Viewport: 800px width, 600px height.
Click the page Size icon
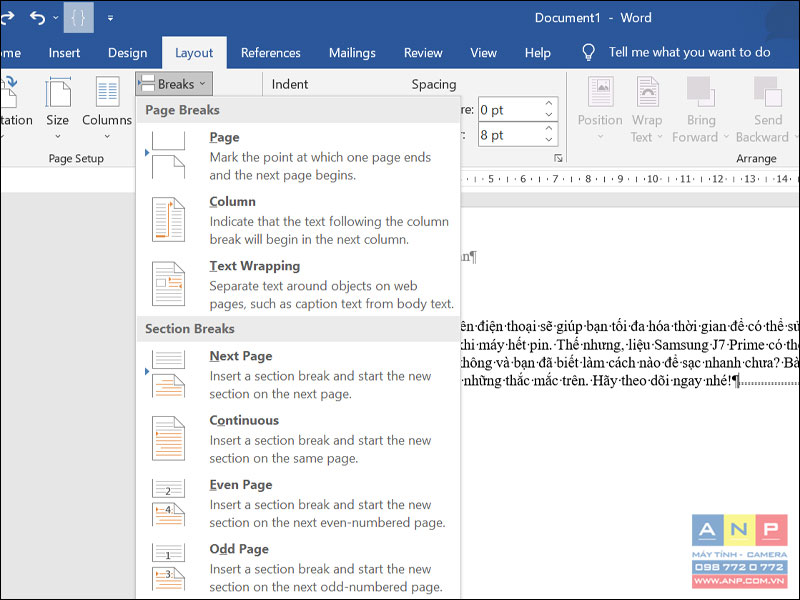point(58,92)
